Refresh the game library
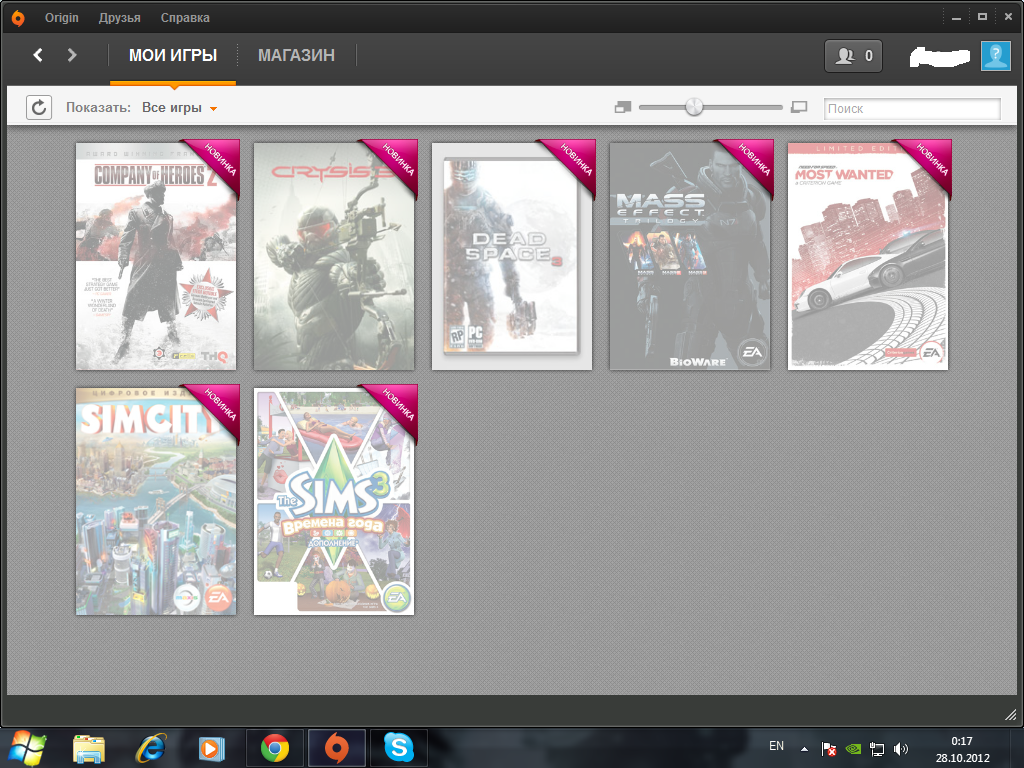Screen dimensions: 1024x768 click(39, 107)
